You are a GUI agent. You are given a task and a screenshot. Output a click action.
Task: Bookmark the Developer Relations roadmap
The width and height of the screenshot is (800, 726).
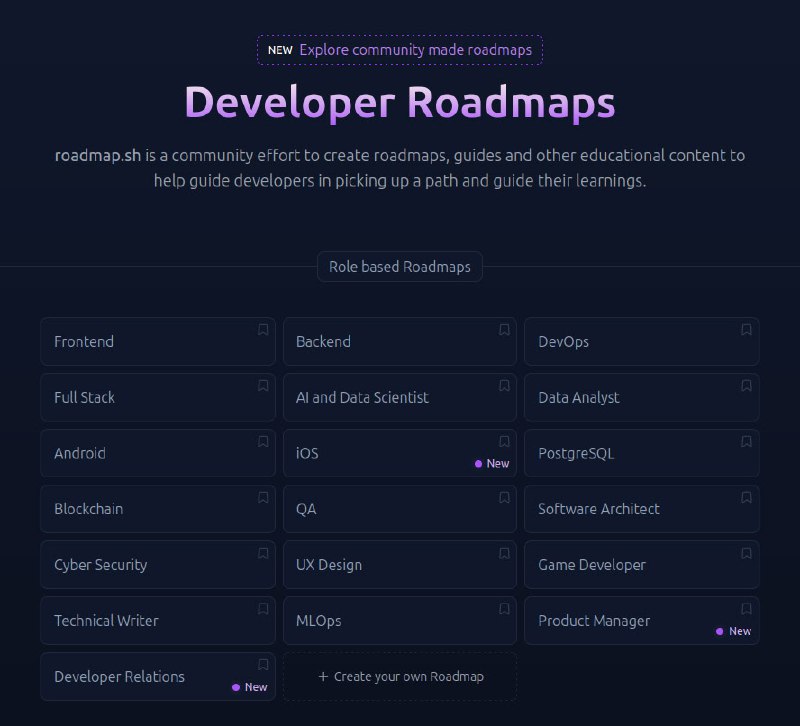tap(263, 664)
